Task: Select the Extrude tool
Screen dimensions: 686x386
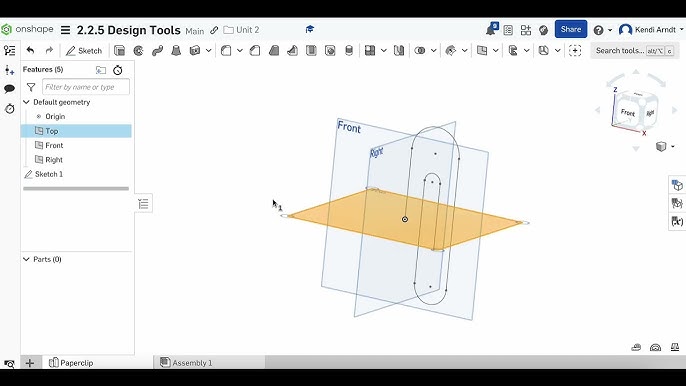Action: [119, 51]
